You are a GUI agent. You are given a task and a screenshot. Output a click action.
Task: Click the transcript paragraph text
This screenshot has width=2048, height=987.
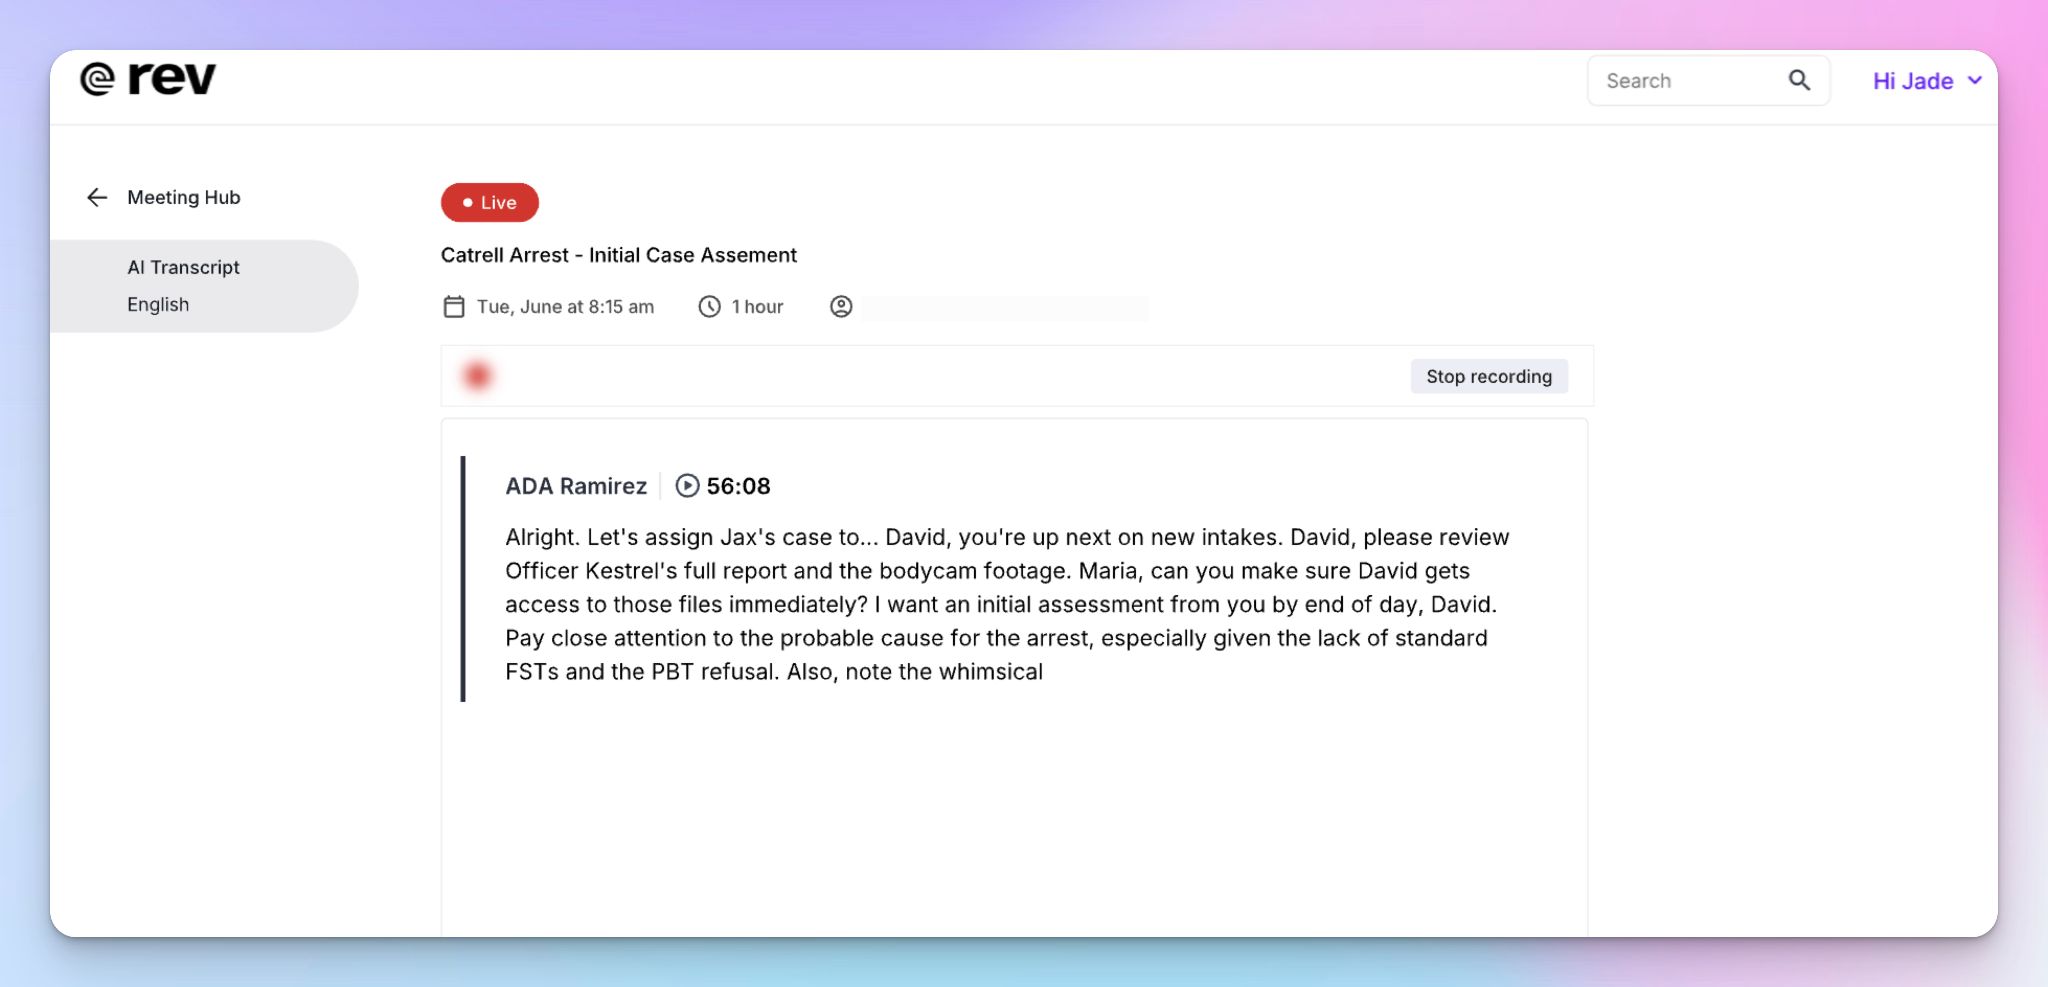click(x=1007, y=604)
